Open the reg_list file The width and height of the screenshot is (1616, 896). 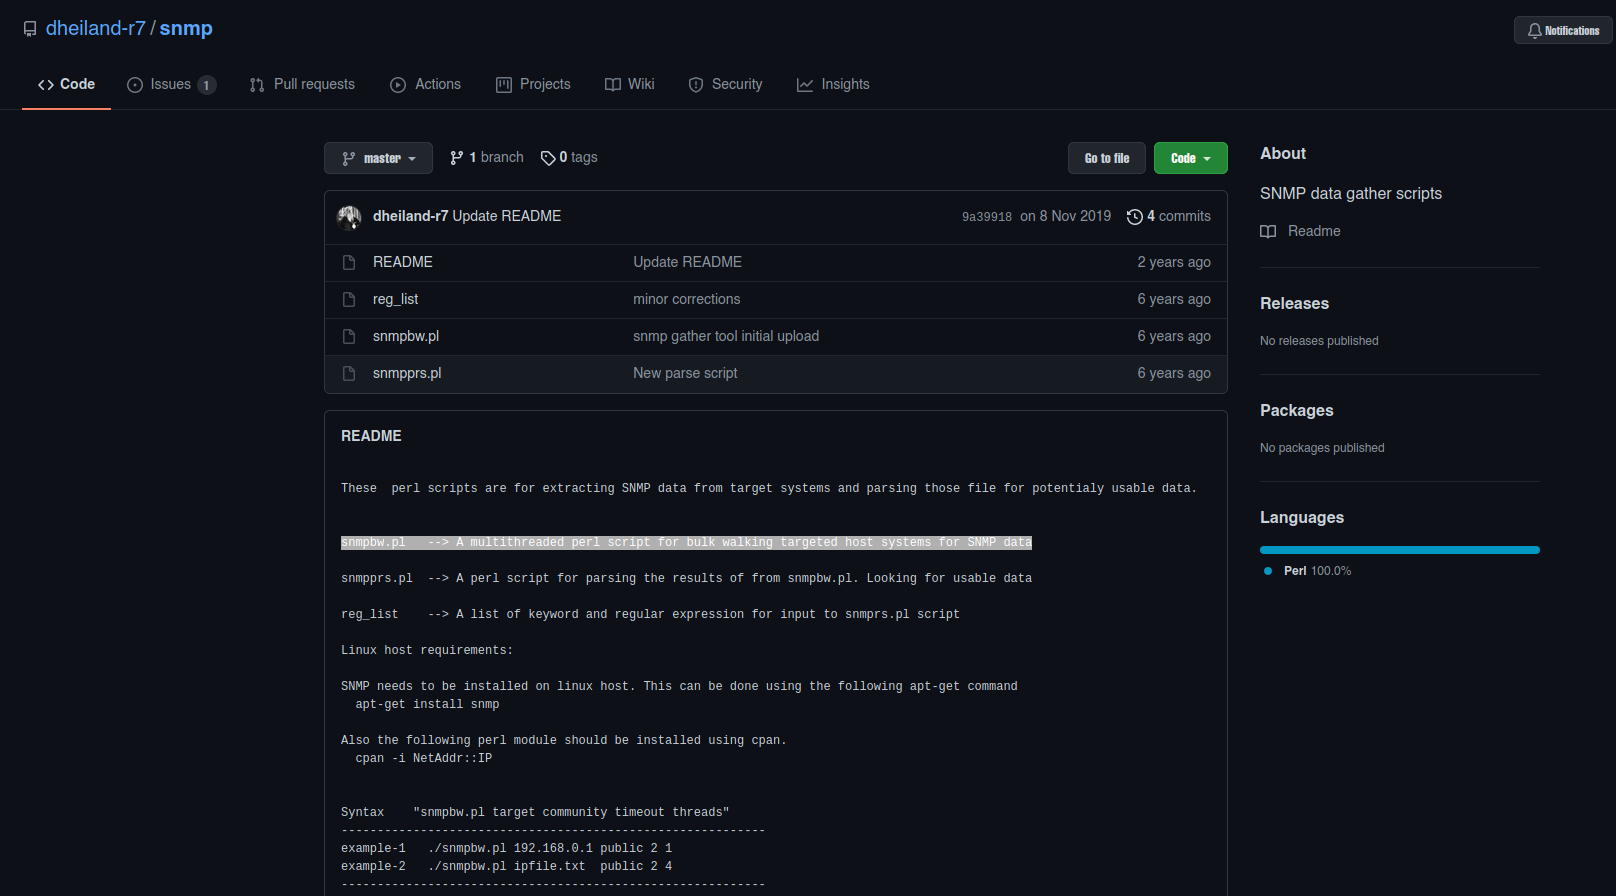click(x=395, y=299)
